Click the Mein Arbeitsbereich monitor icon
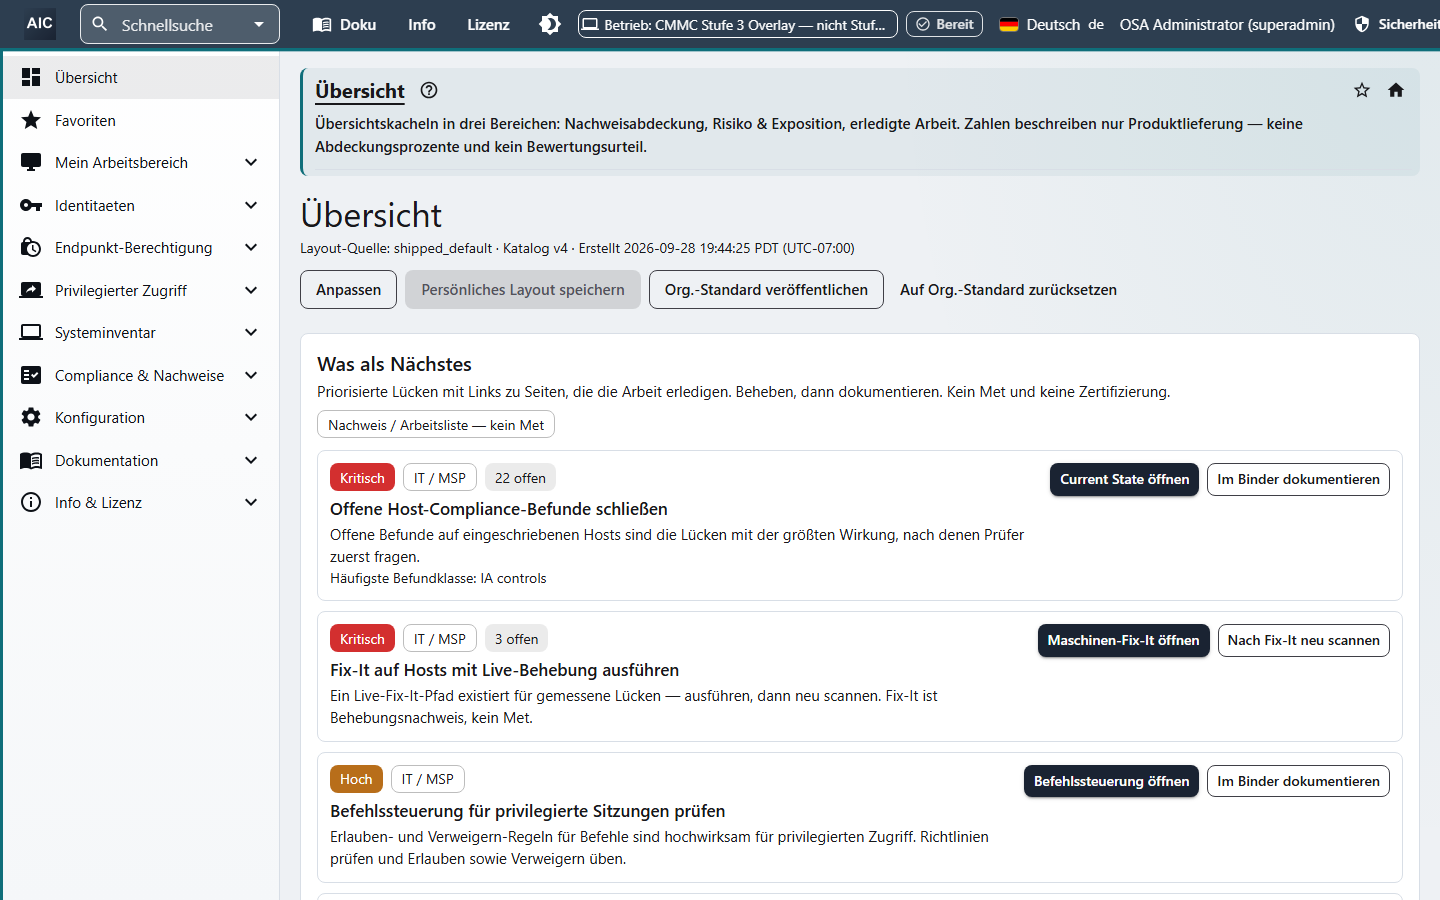Viewport: 1440px width, 900px height. 31,162
